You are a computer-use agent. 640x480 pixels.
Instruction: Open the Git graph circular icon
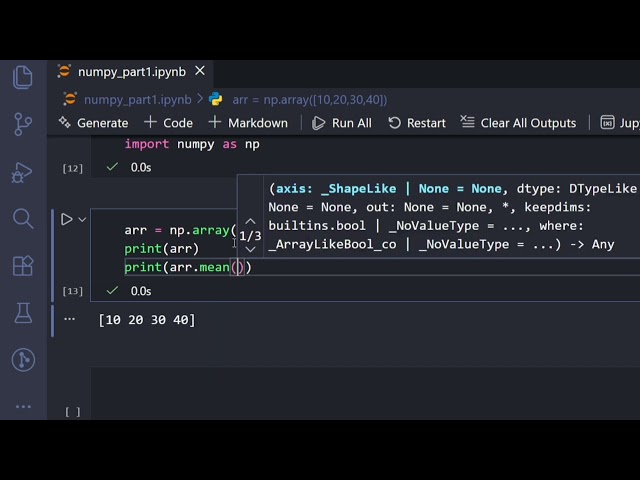(23, 360)
